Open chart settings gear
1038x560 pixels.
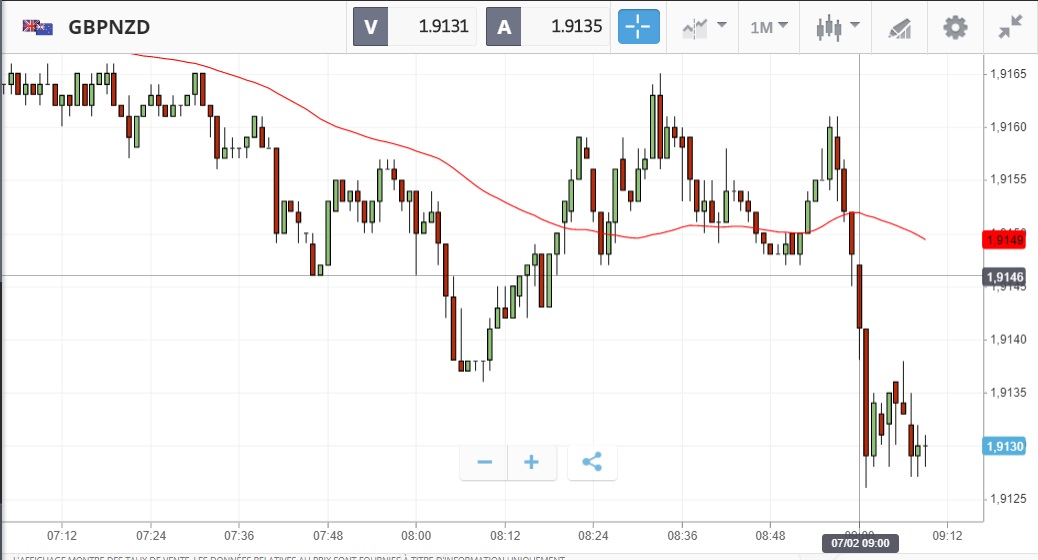(956, 27)
